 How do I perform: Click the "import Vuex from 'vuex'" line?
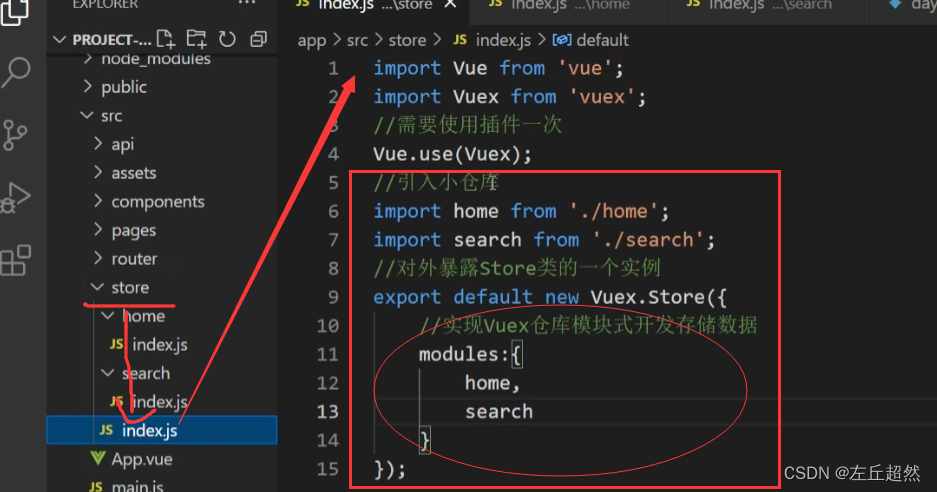(510, 97)
